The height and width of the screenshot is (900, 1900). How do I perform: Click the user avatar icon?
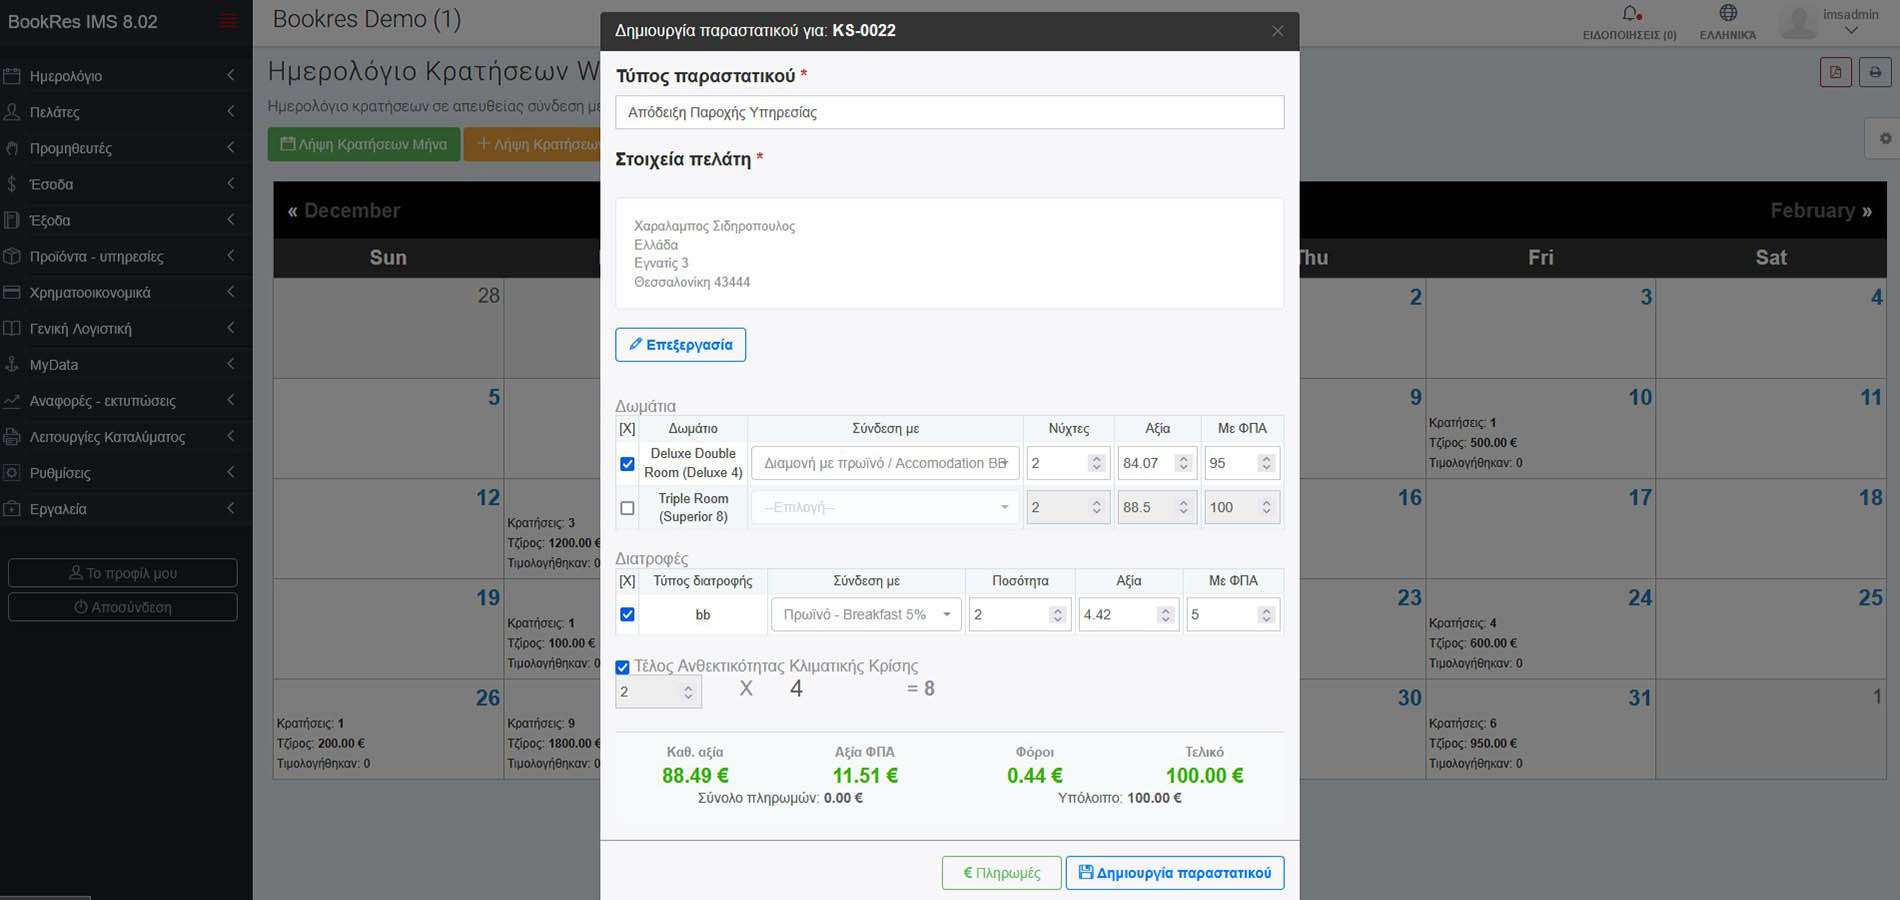pos(1798,22)
